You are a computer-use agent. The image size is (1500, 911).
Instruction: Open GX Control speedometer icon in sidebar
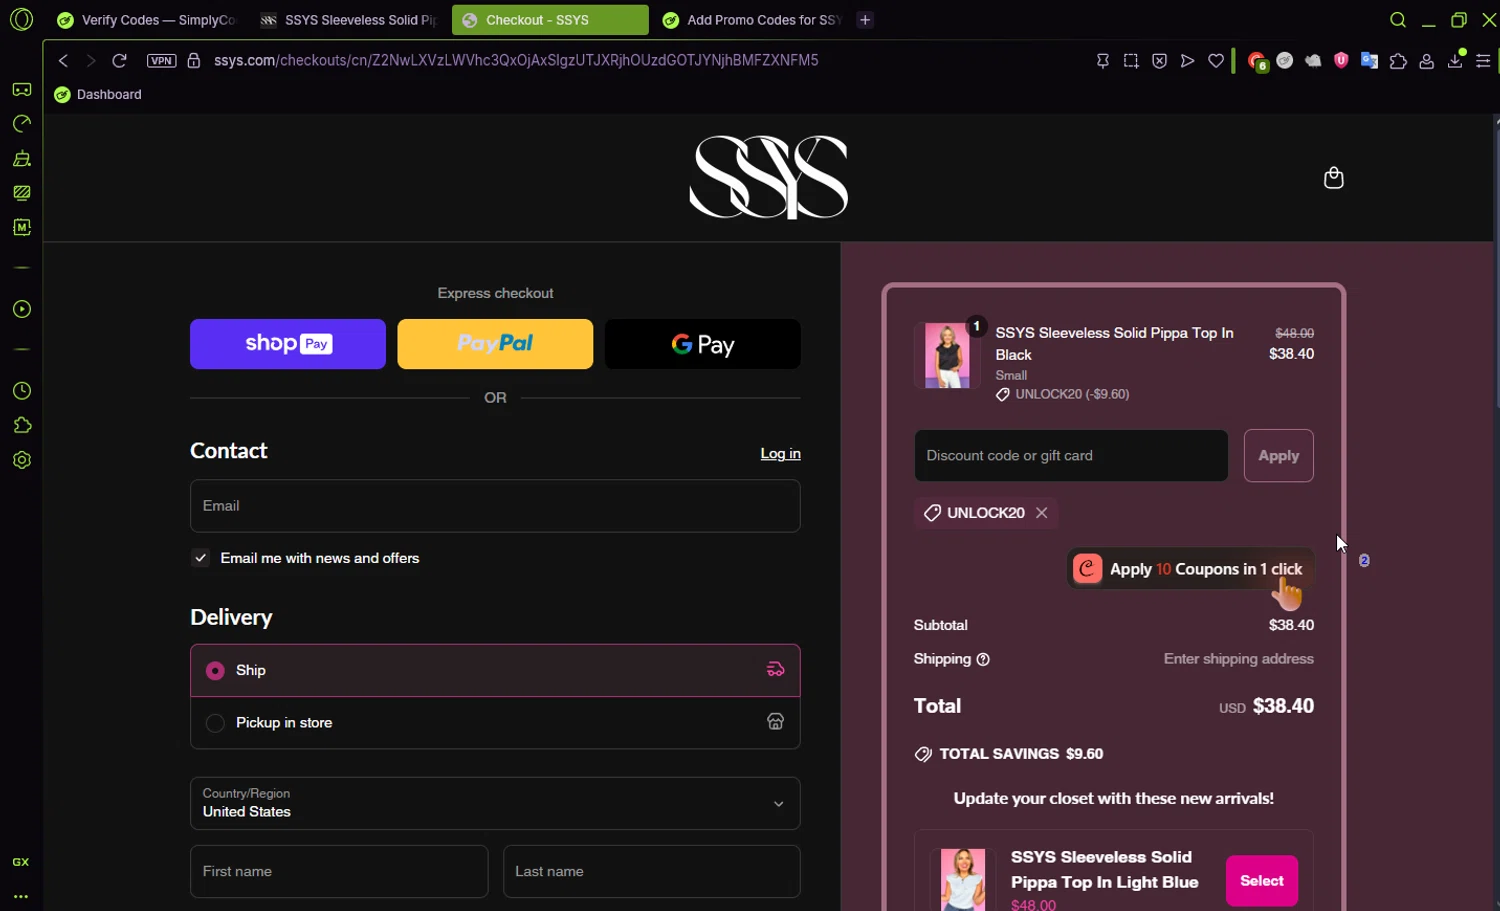pyautogui.click(x=21, y=124)
